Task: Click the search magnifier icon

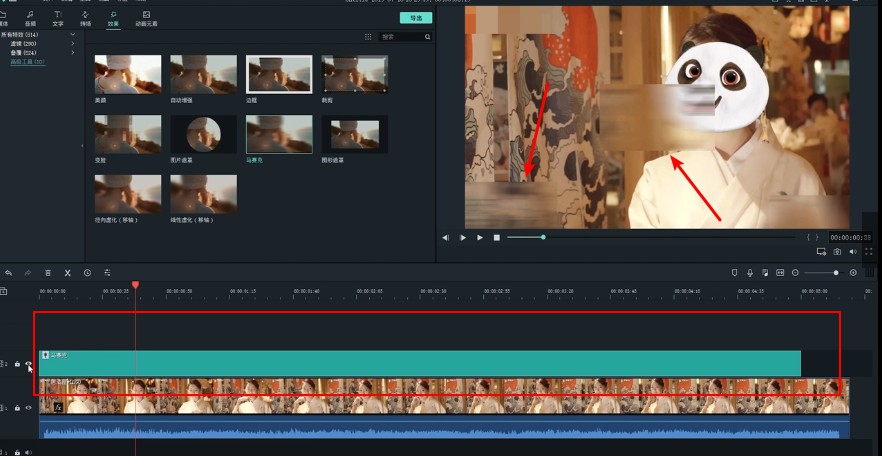Action: 428,37
